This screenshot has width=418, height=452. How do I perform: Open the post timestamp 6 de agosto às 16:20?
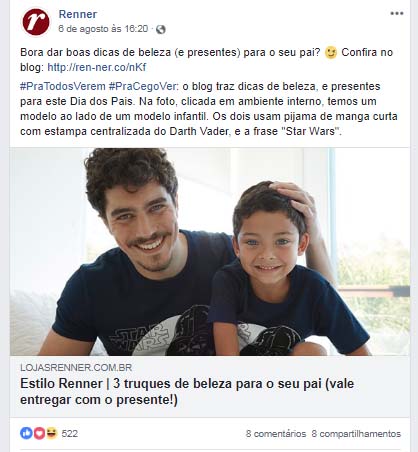(103, 29)
